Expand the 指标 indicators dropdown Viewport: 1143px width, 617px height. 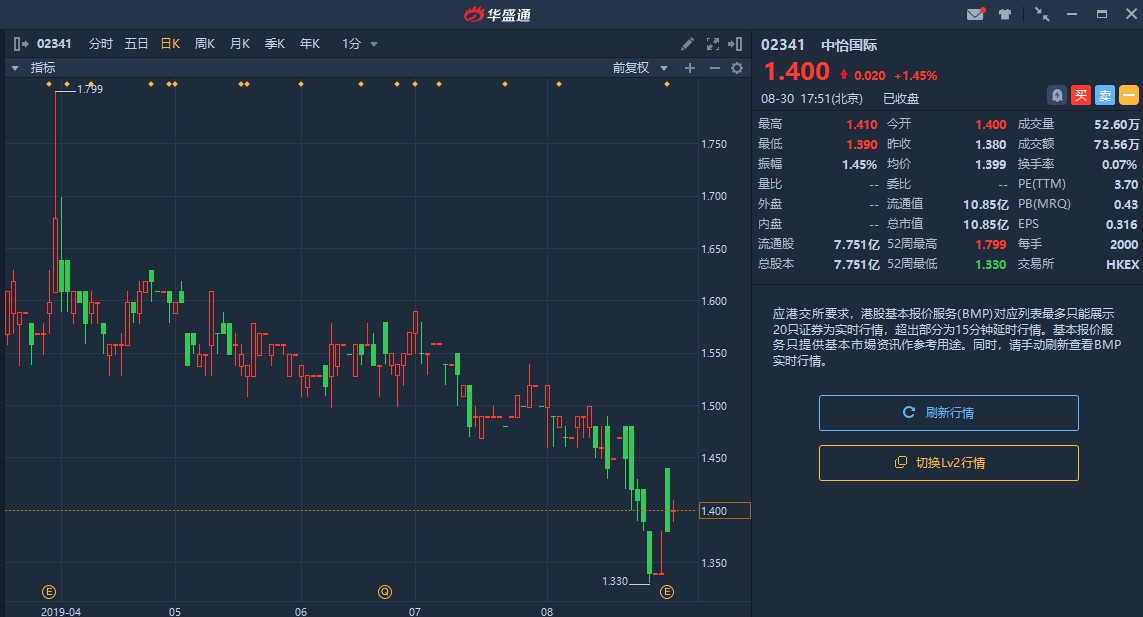pos(34,68)
